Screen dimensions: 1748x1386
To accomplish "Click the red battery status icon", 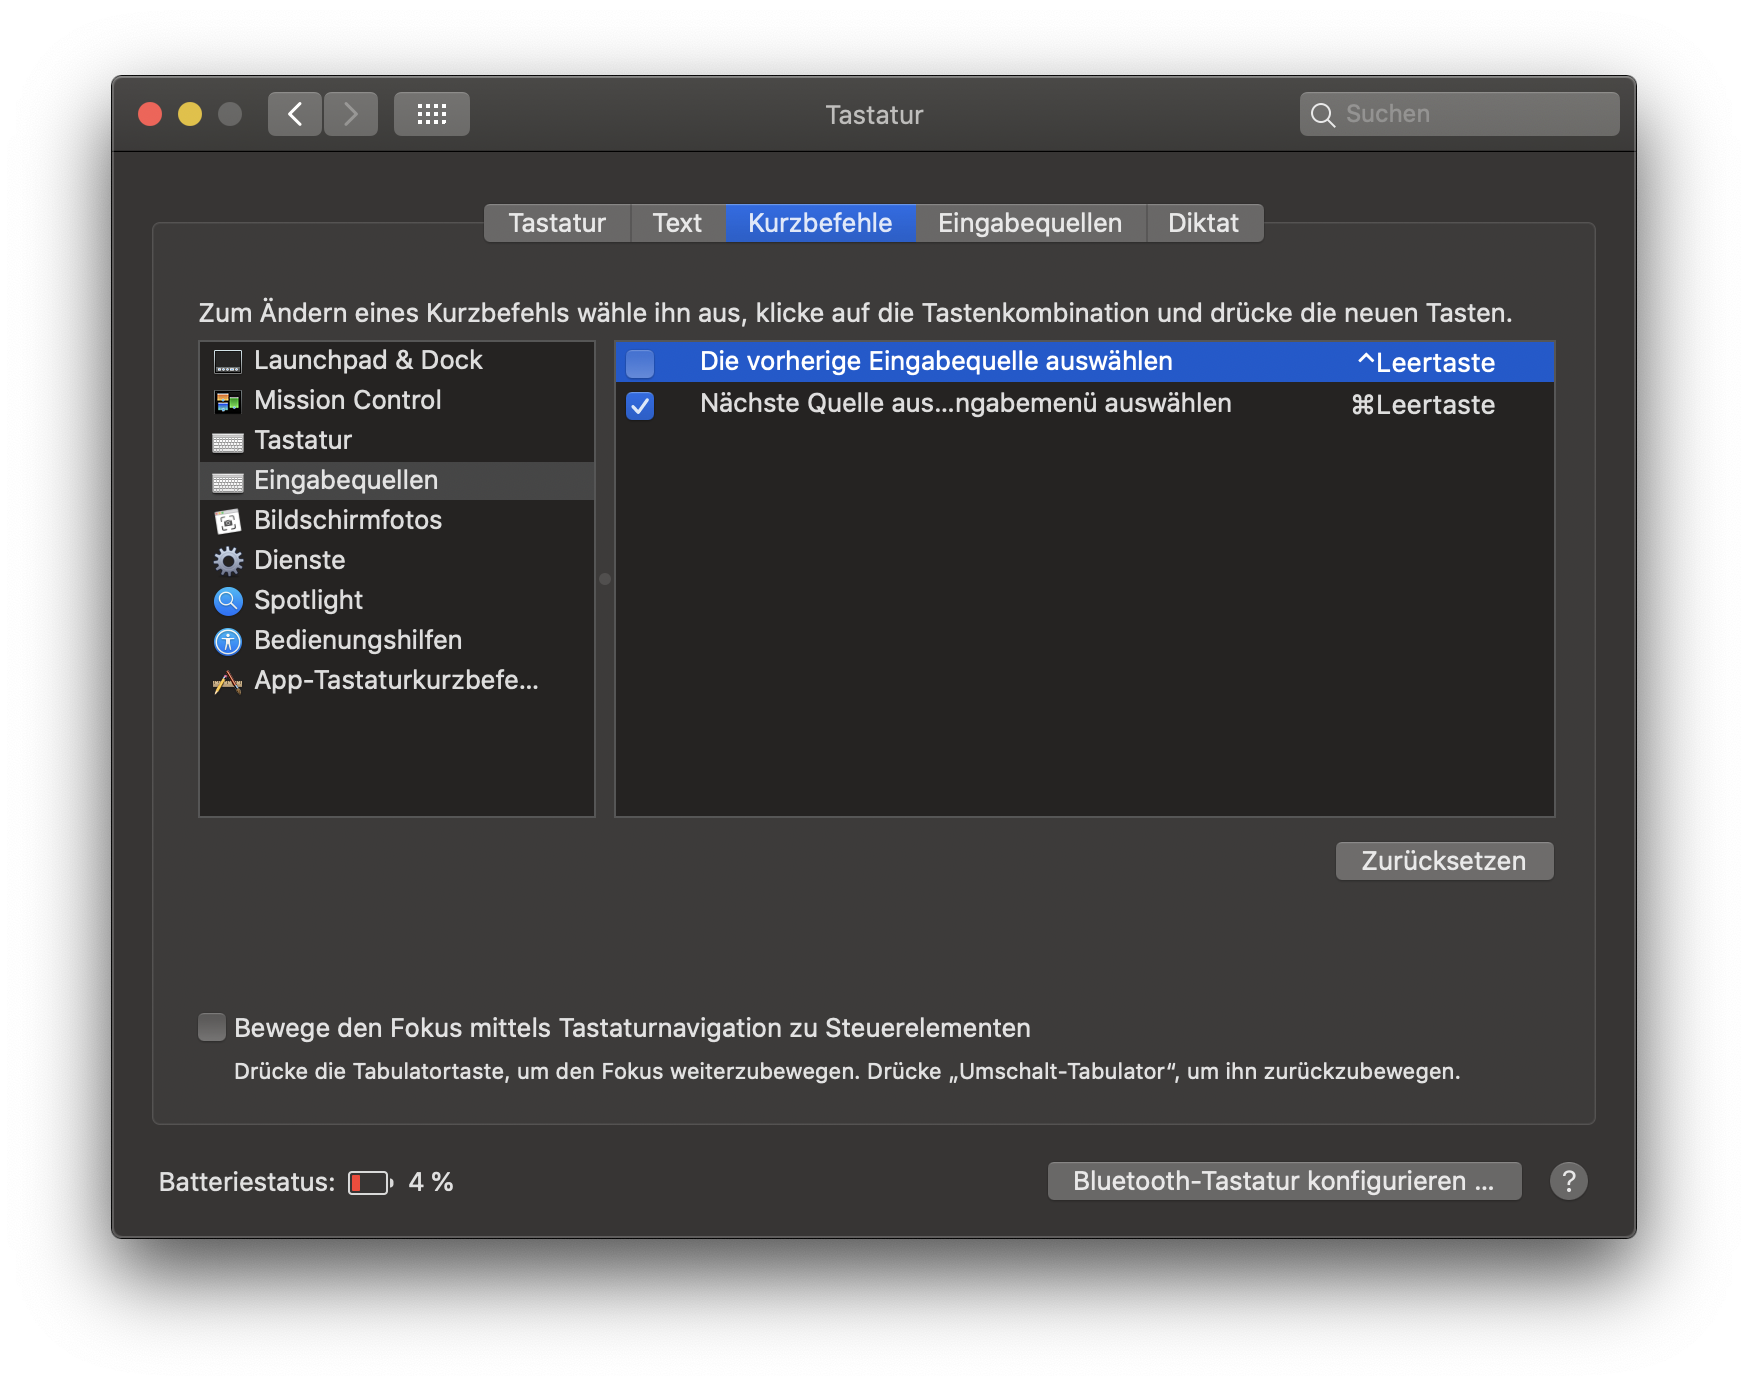I will (370, 1183).
